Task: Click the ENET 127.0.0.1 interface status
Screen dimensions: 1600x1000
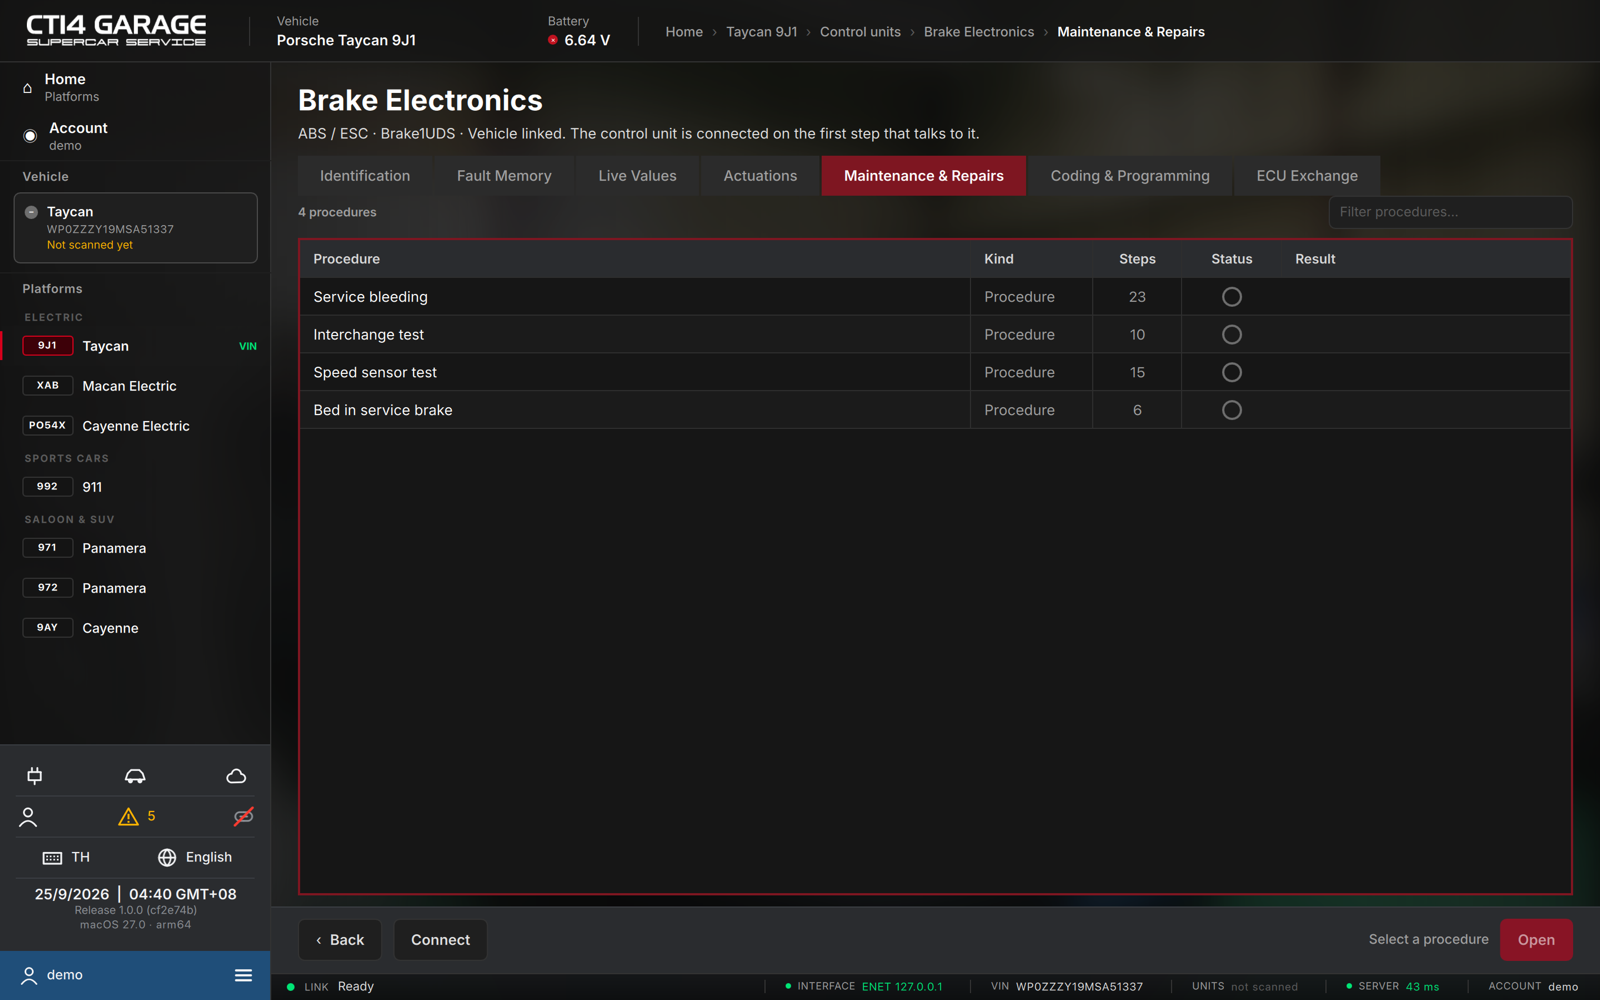Action: pyautogui.click(x=902, y=987)
